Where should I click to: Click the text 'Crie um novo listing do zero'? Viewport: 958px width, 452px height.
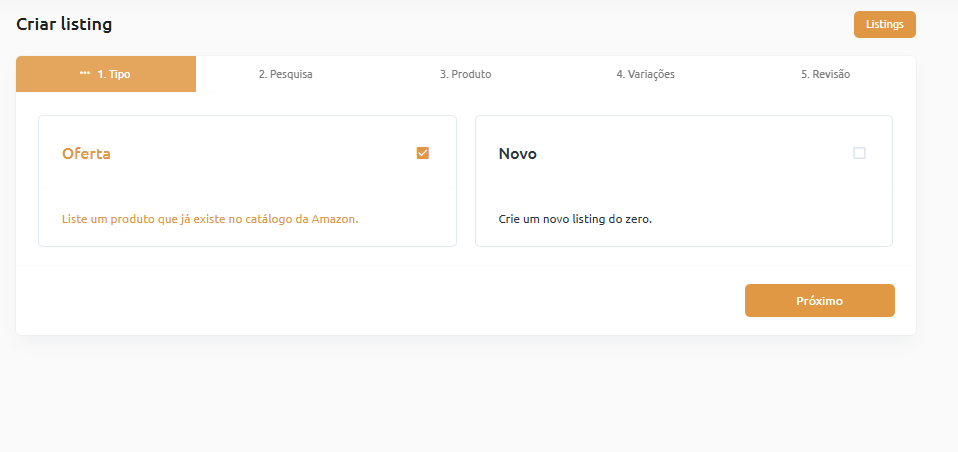[x=575, y=218]
